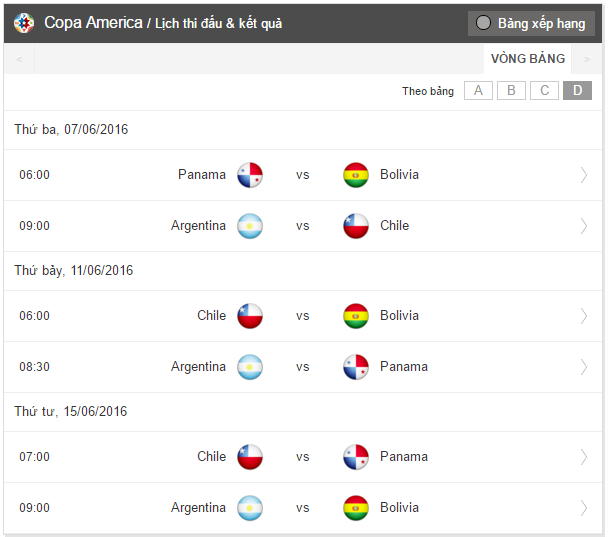Click Chile flag in the Argentina vs Chile match
This screenshot has width=612, height=537.
click(x=356, y=226)
